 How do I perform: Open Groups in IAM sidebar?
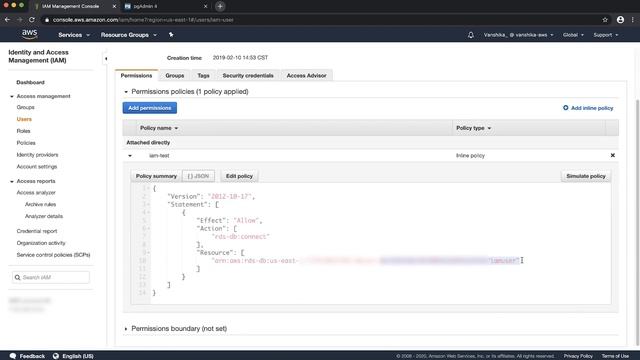click(x=25, y=107)
